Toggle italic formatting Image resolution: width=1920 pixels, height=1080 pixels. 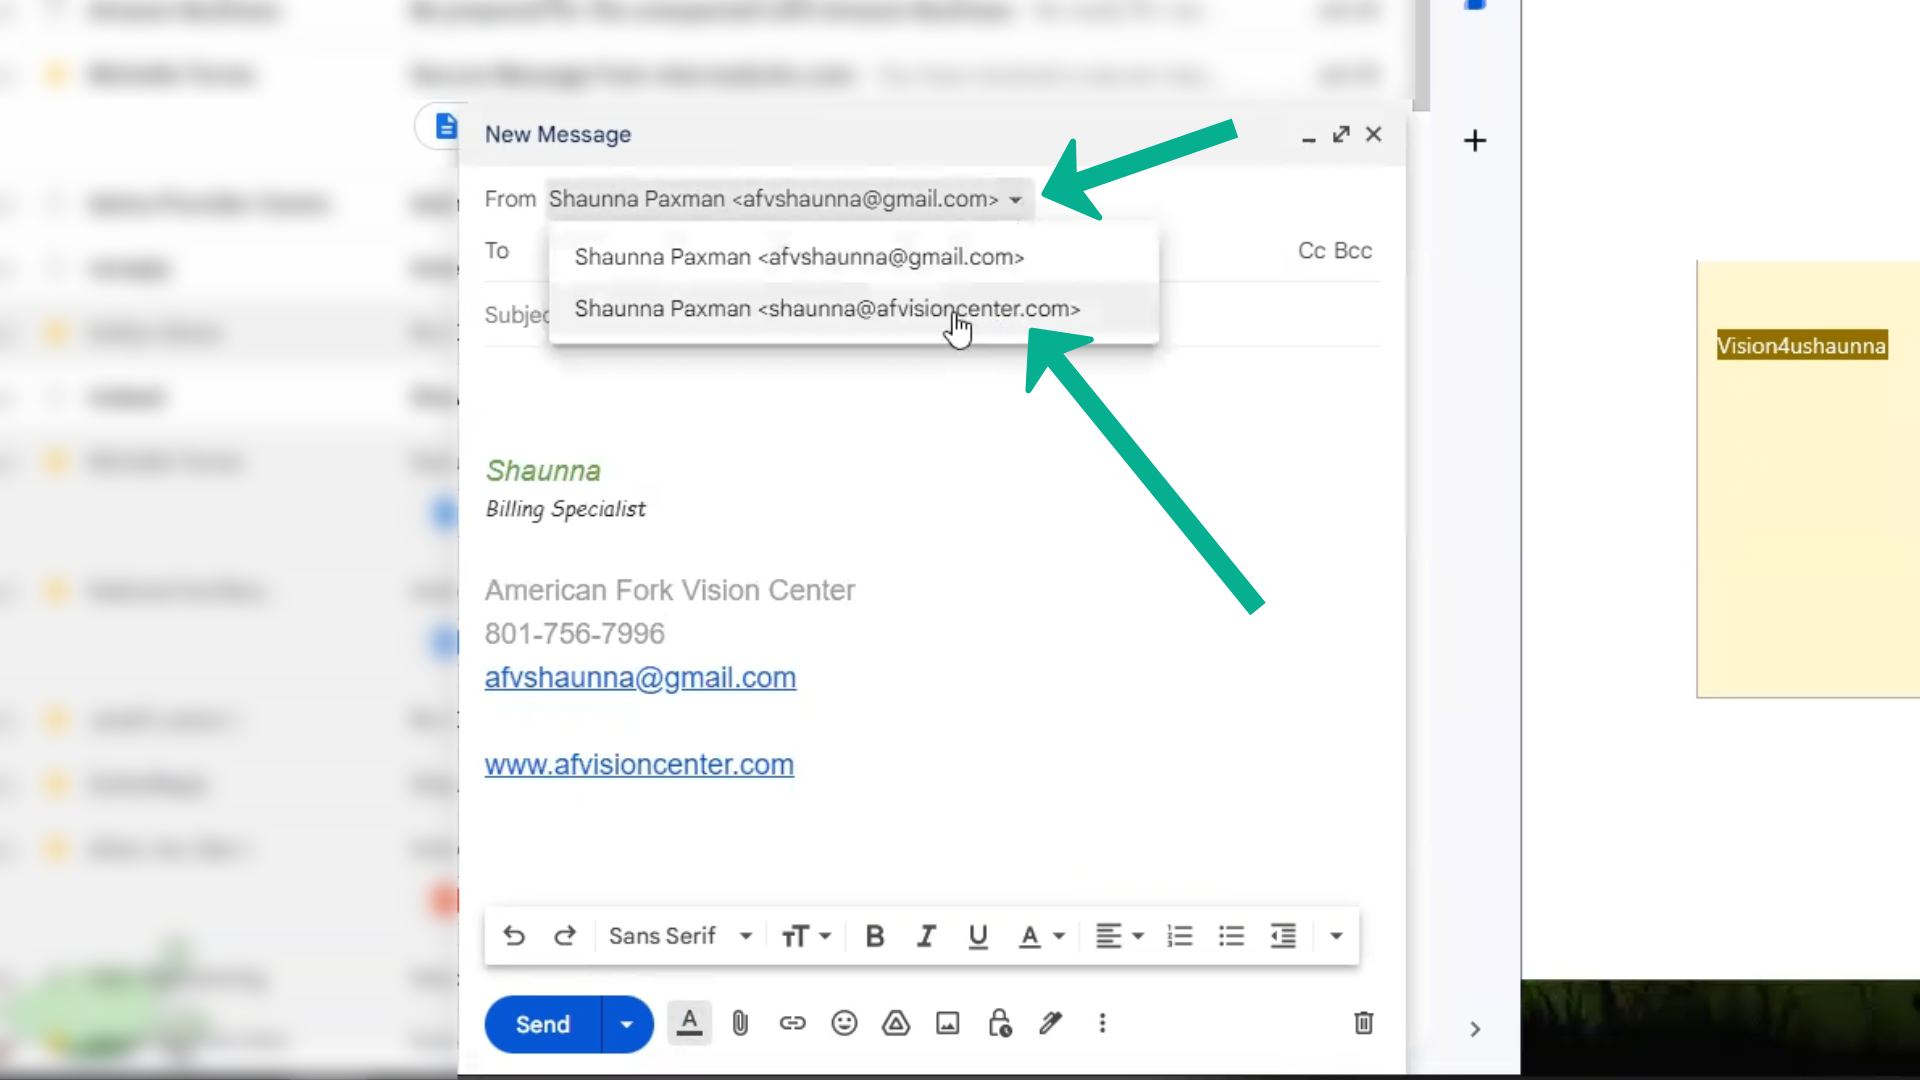(x=926, y=936)
